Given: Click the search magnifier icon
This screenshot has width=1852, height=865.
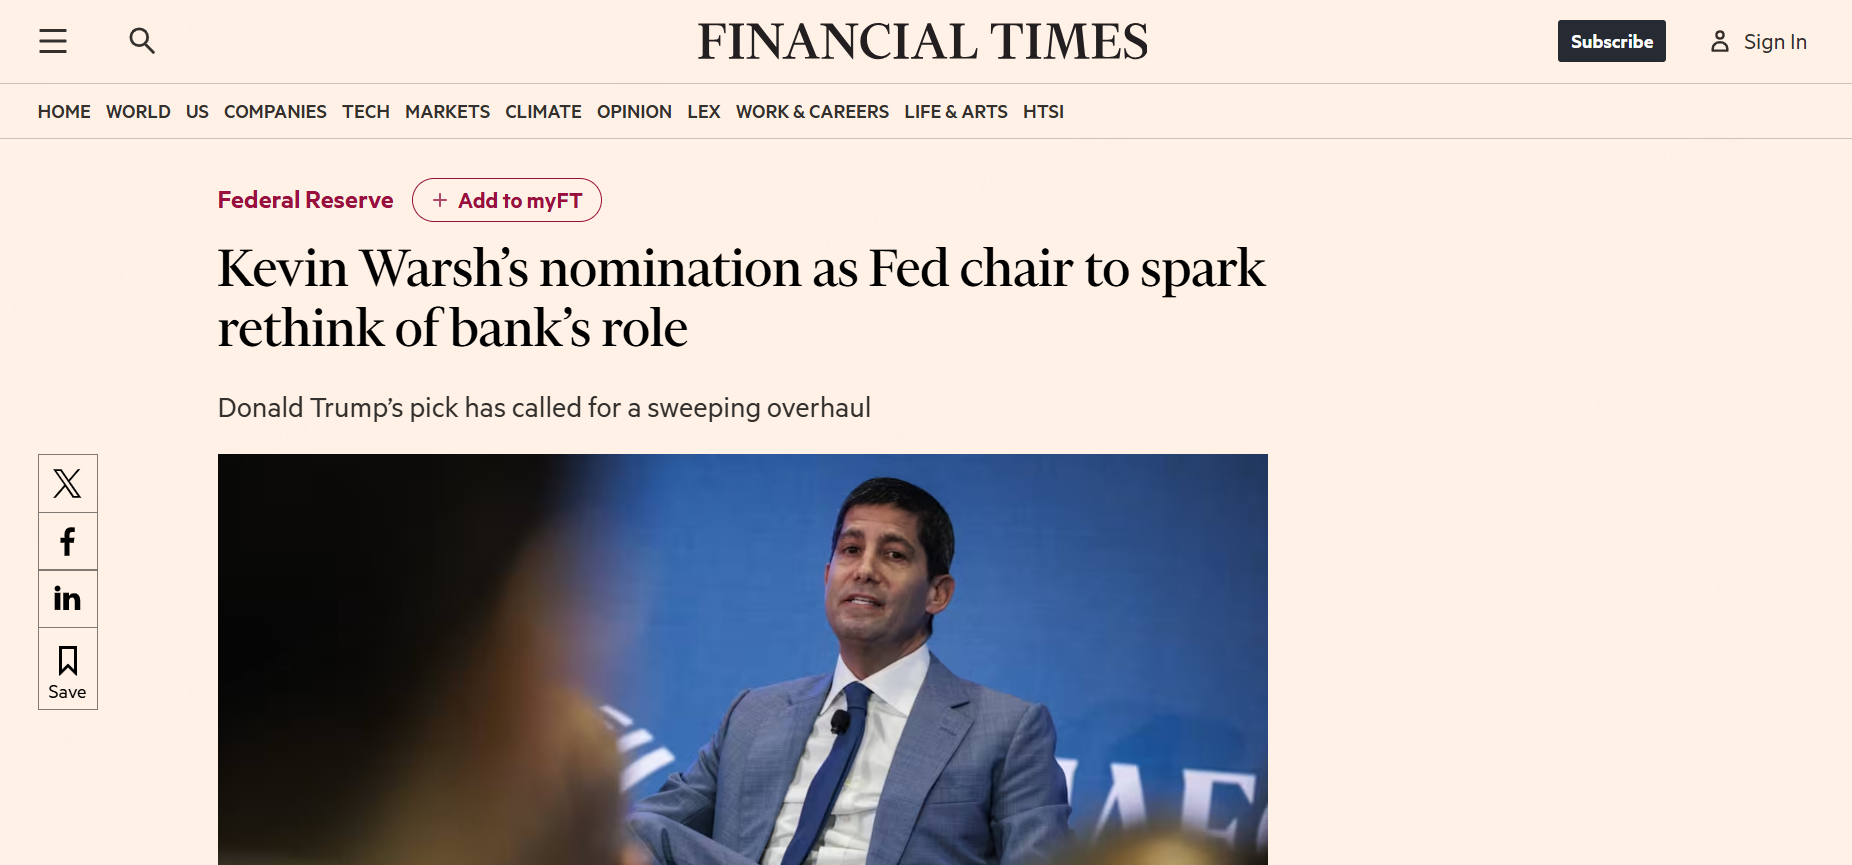Looking at the screenshot, I should pyautogui.click(x=141, y=41).
